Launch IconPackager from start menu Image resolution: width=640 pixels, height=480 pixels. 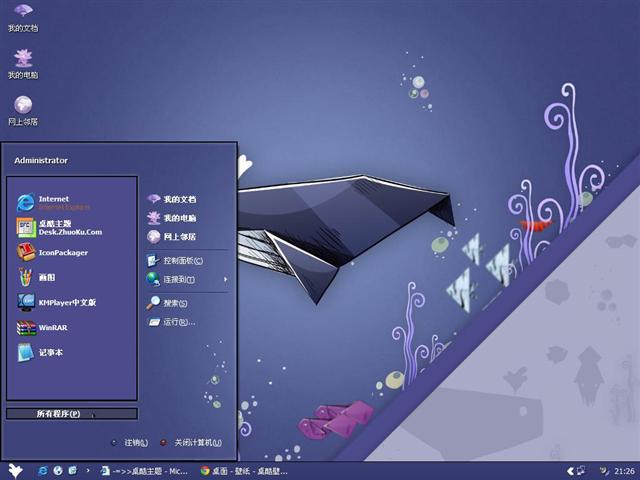point(52,253)
